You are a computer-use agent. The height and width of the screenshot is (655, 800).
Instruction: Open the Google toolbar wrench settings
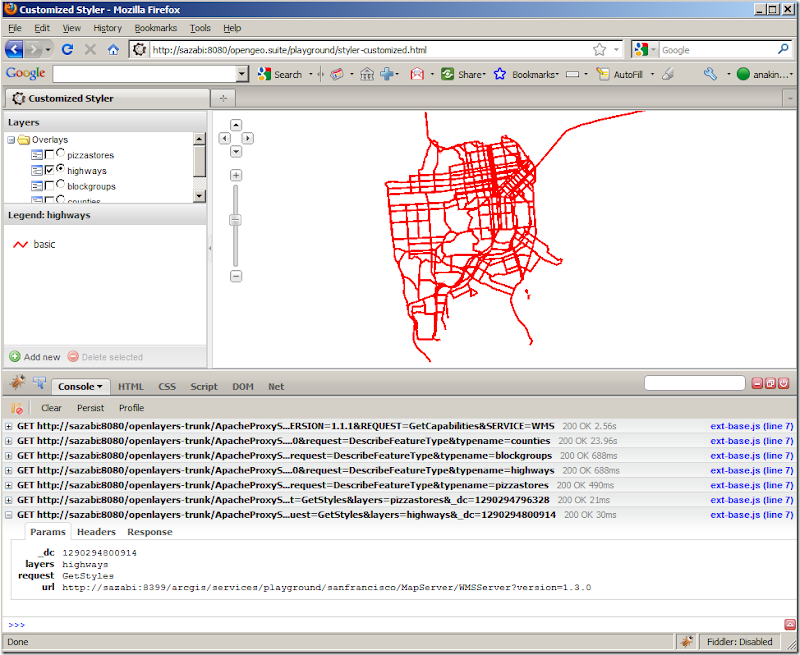click(x=710, y=74)
